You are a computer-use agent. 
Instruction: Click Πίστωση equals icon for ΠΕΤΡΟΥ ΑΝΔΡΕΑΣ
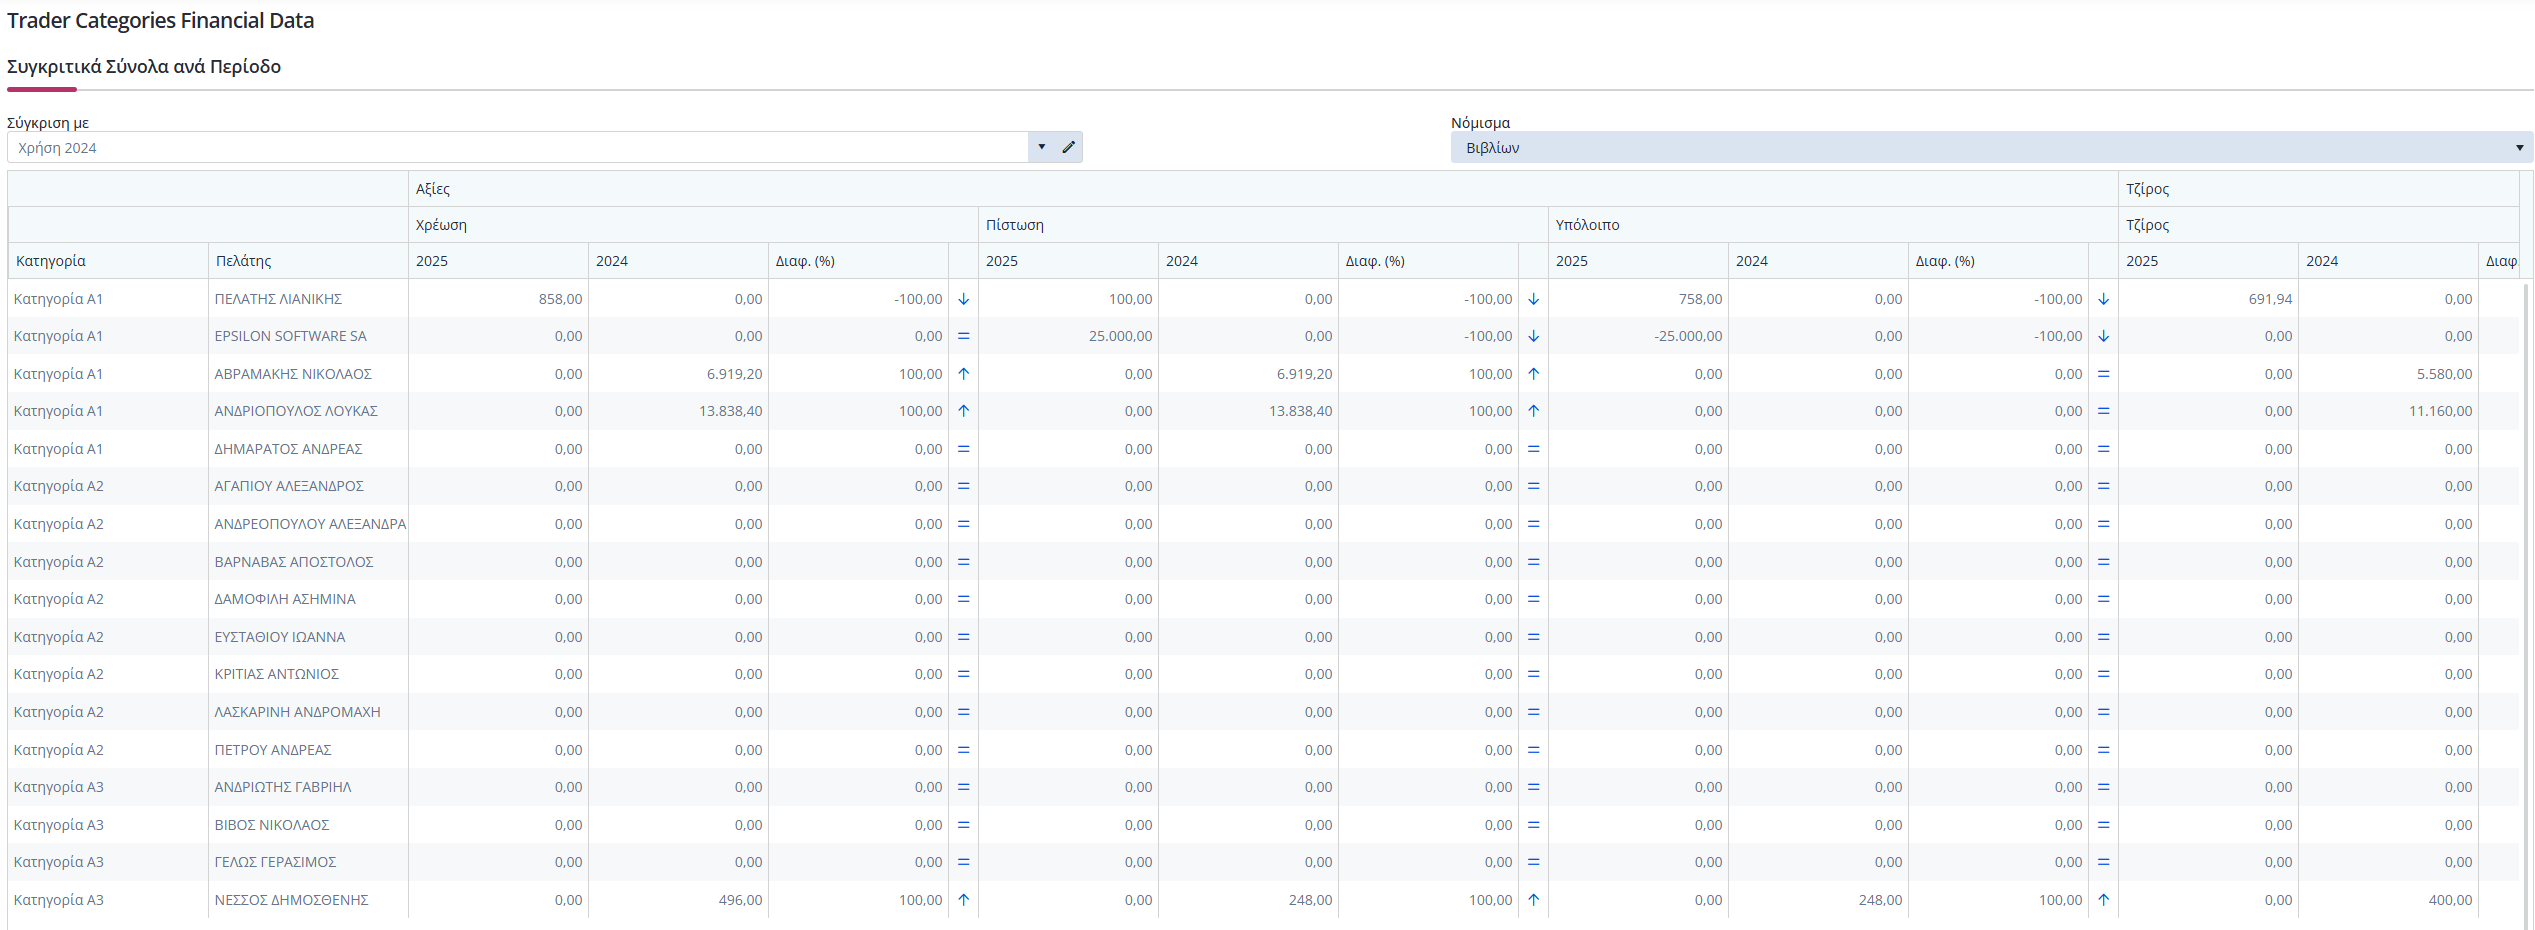click(x=1534, y=750)
